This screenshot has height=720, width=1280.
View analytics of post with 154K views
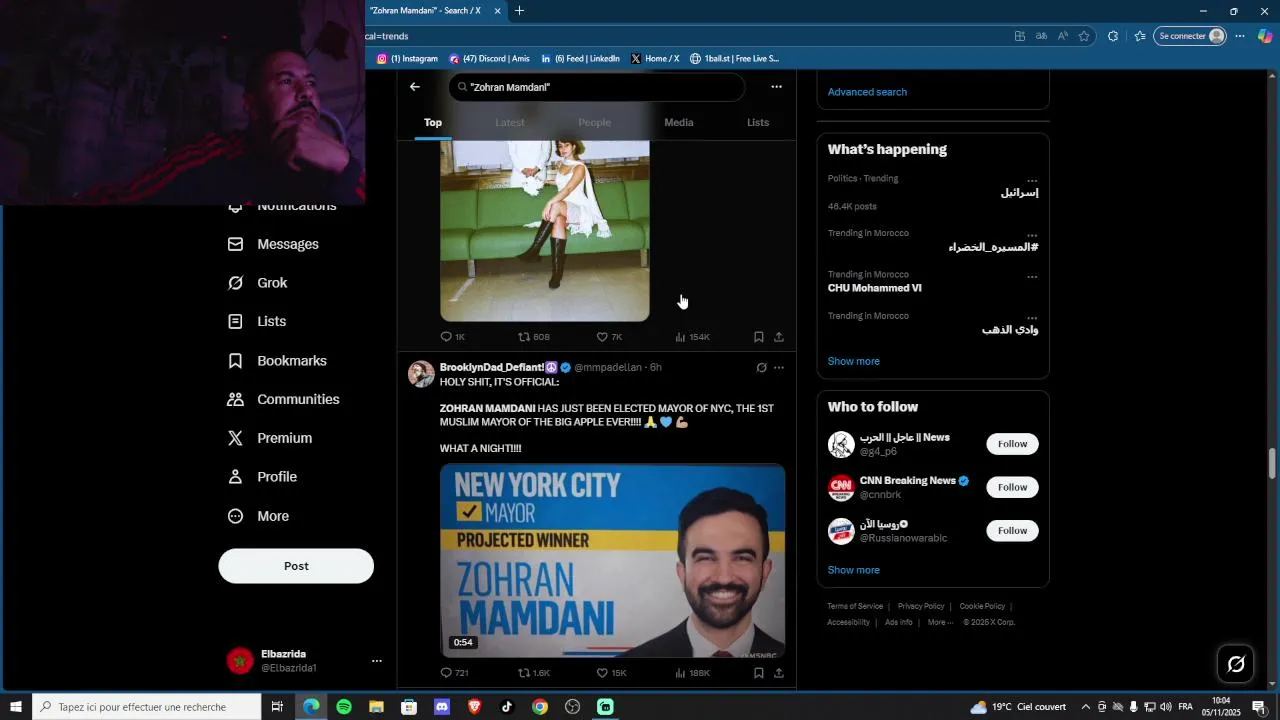tap(692, 337)
